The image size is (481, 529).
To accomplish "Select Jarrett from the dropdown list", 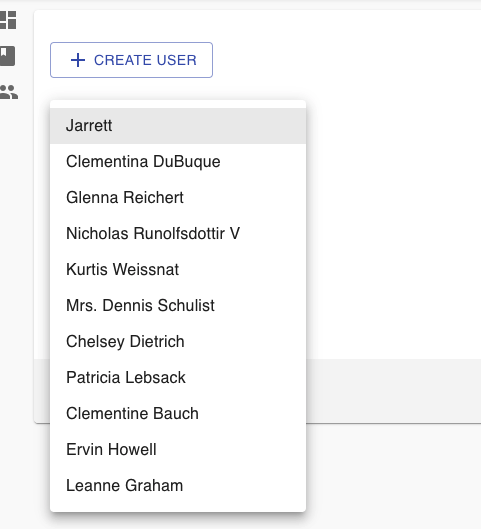I will [x=178, y=126].
